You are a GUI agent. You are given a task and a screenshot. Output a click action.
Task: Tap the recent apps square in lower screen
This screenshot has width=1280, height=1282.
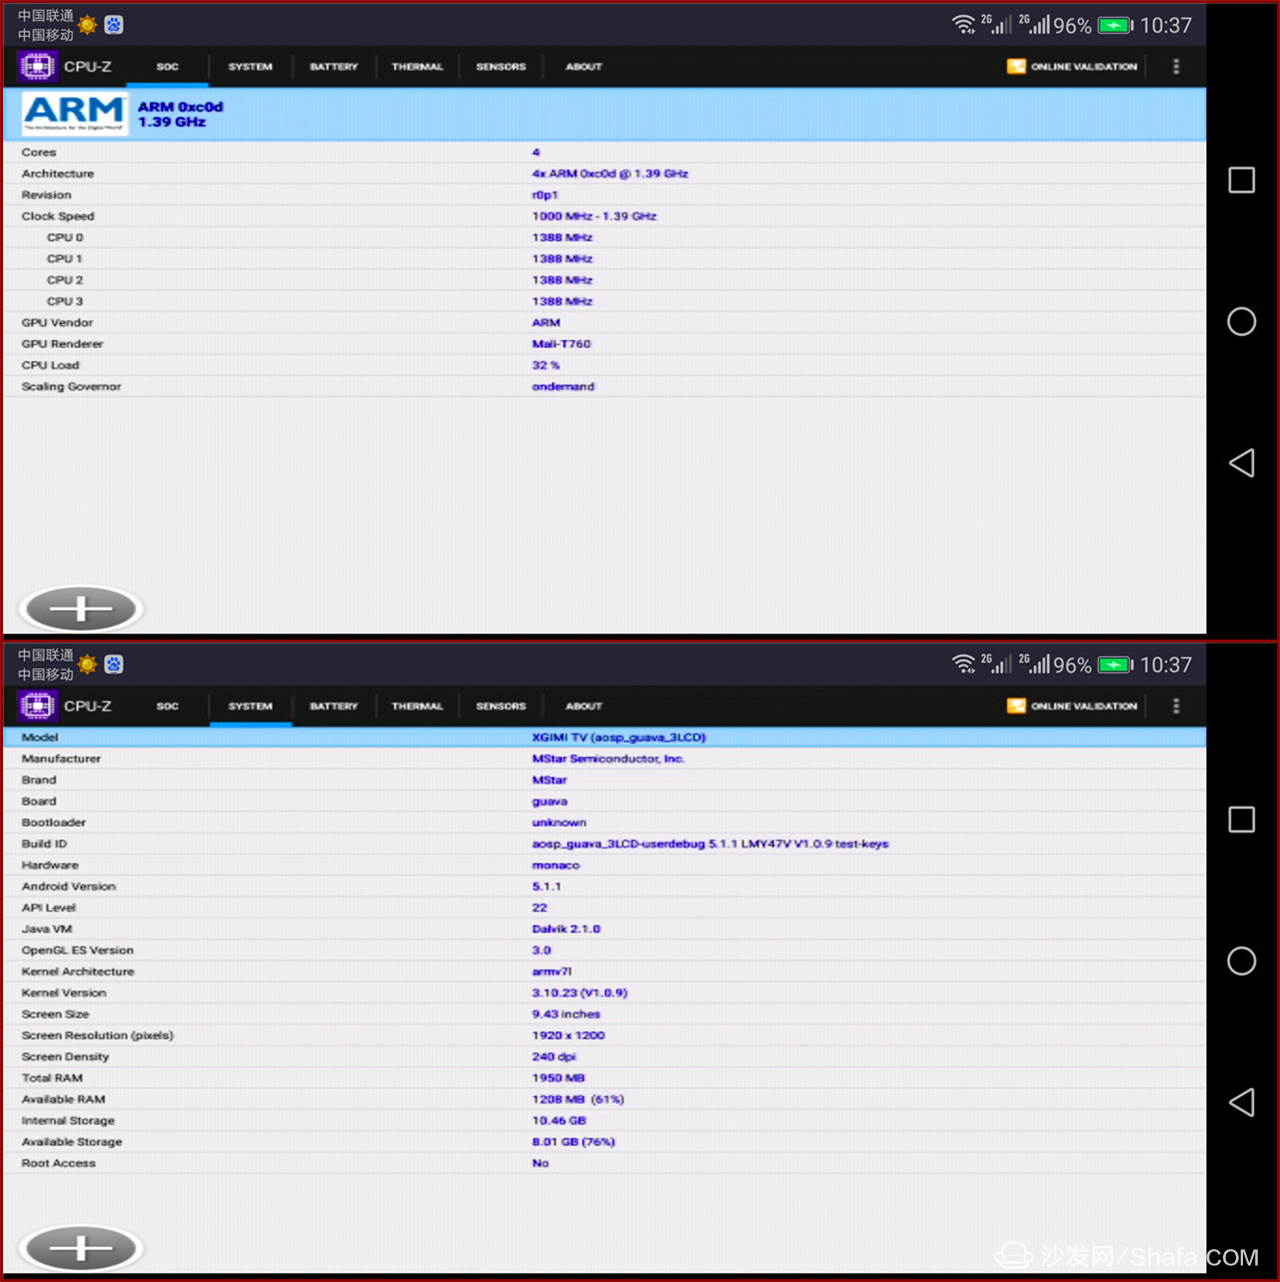coord(1241,820)
